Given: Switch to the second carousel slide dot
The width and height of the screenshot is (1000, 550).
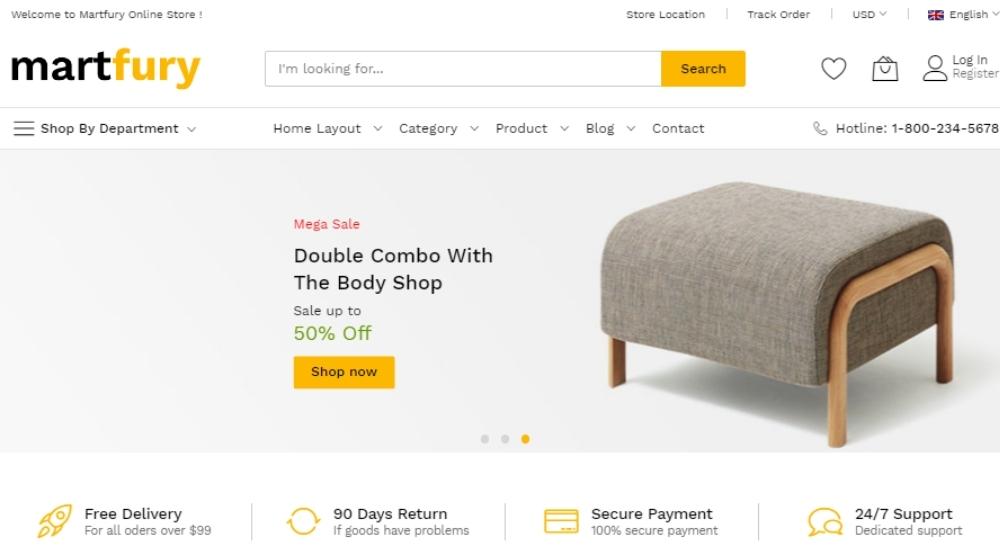Looking at the screenshot, I should 505,439.
